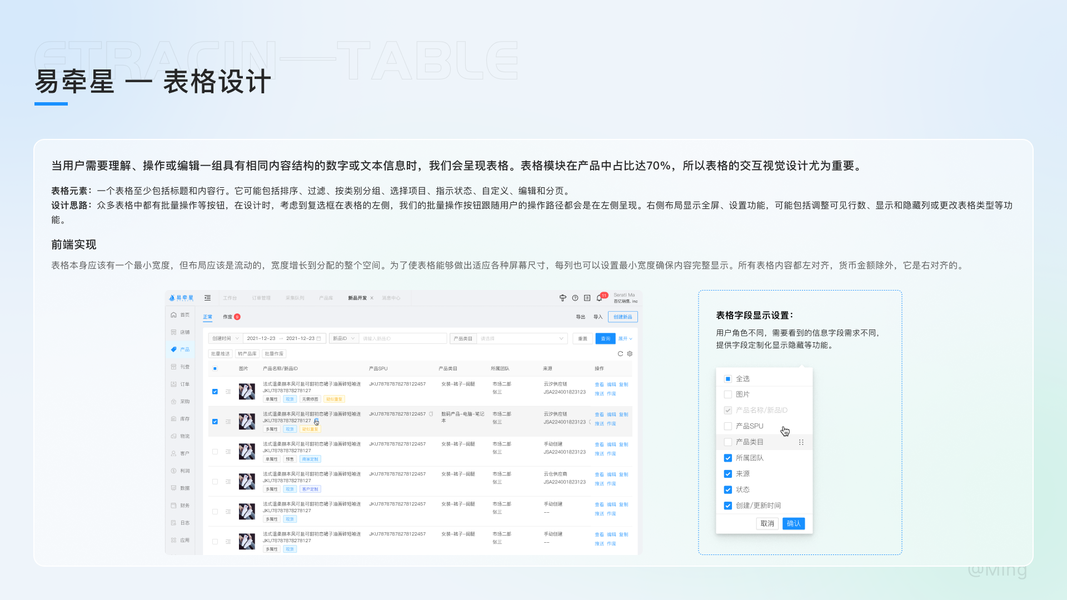Expand more filters with 展开
The image size is (1067, 600).
pyautogui.click(x=625, y=338)
